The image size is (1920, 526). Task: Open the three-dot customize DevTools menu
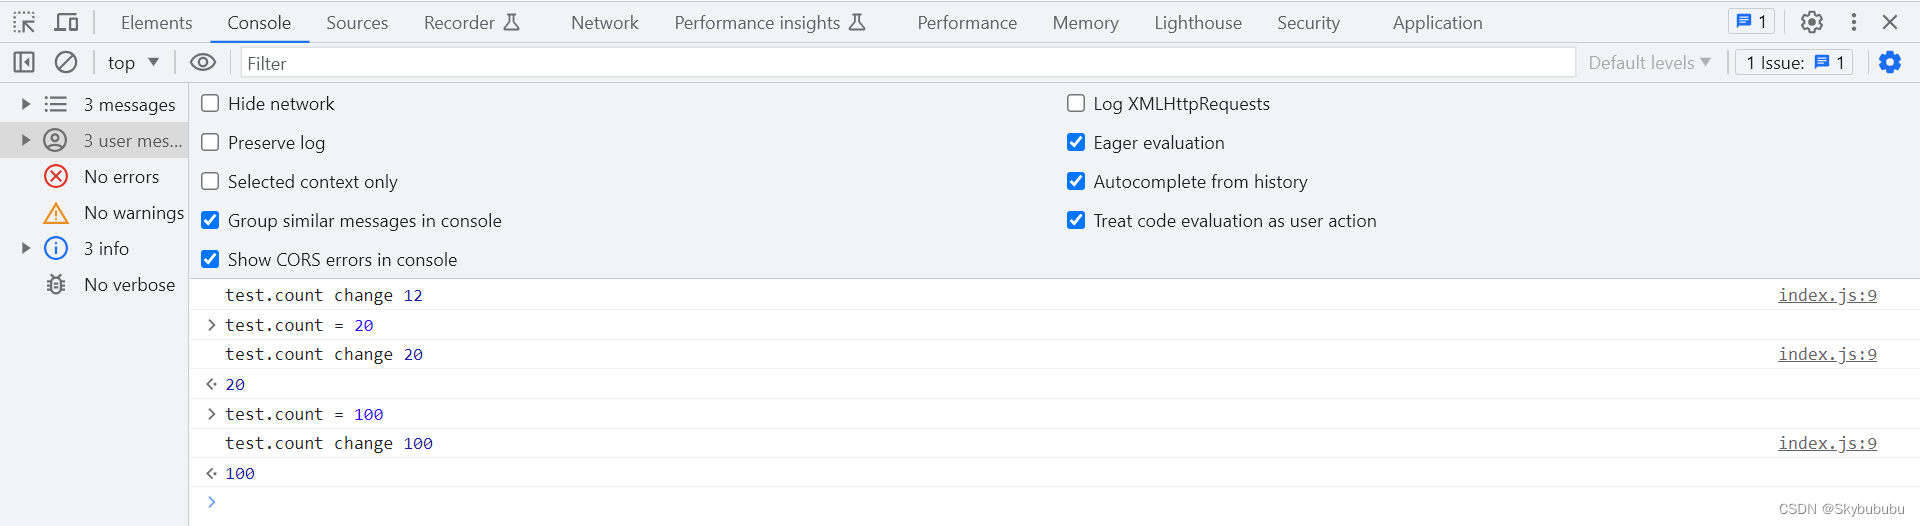(1854, 22)
